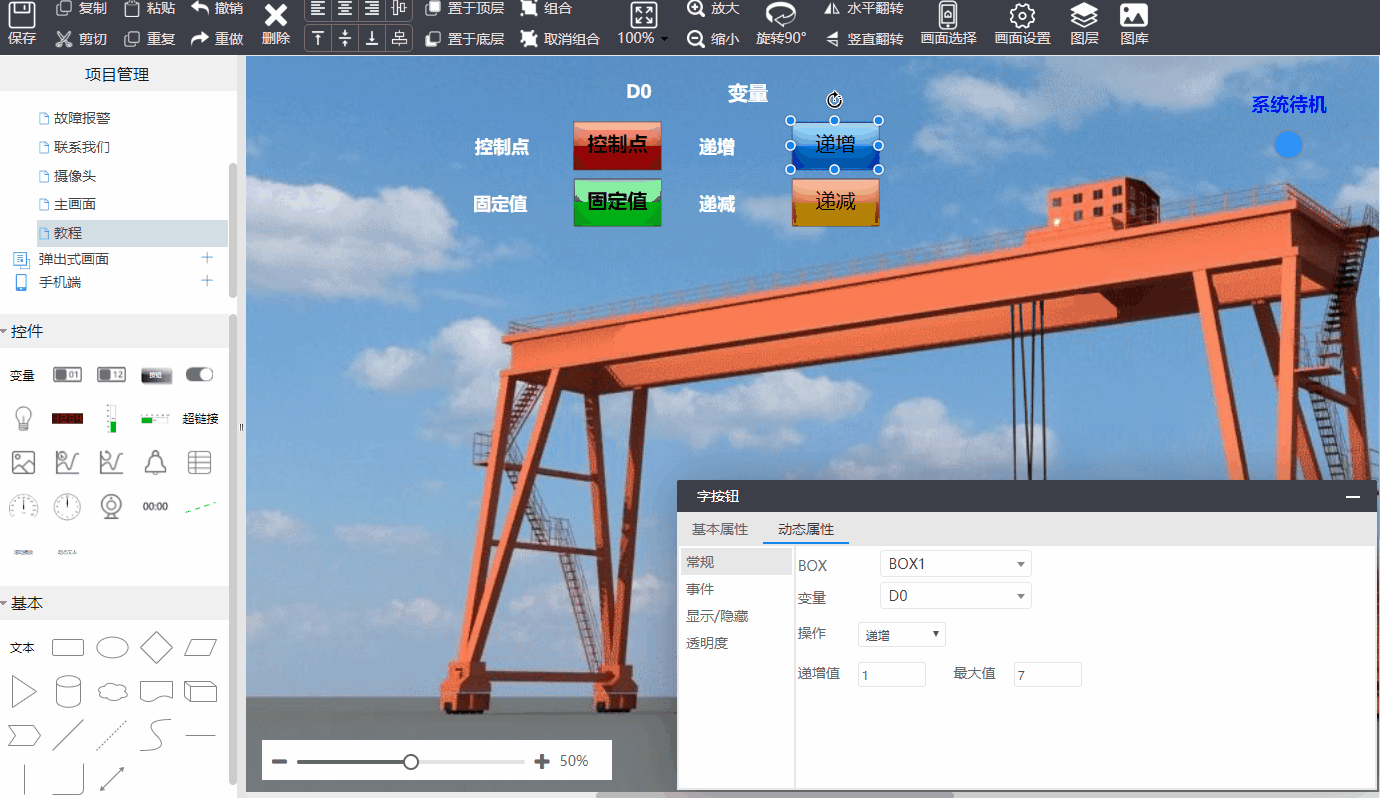Open 画面设置 screen settings
Viewport: 1380px width, 798px height.
click(1022, 24)
